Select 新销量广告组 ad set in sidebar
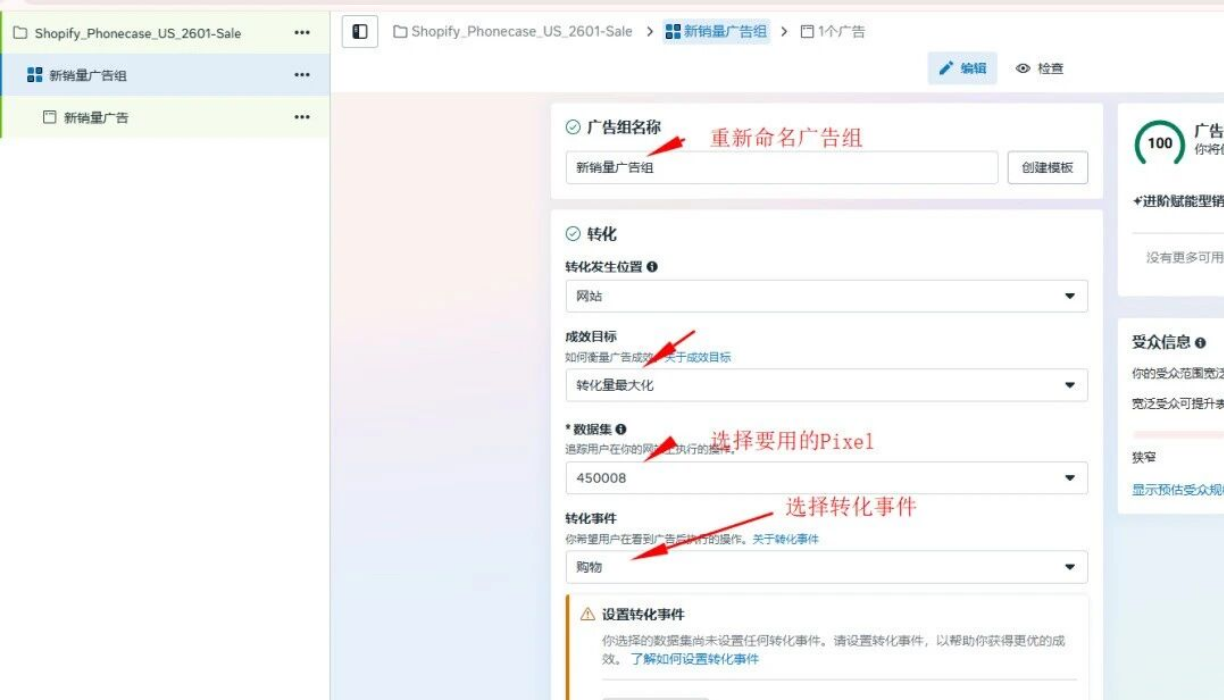1224x700 pixels. point(165,75)
